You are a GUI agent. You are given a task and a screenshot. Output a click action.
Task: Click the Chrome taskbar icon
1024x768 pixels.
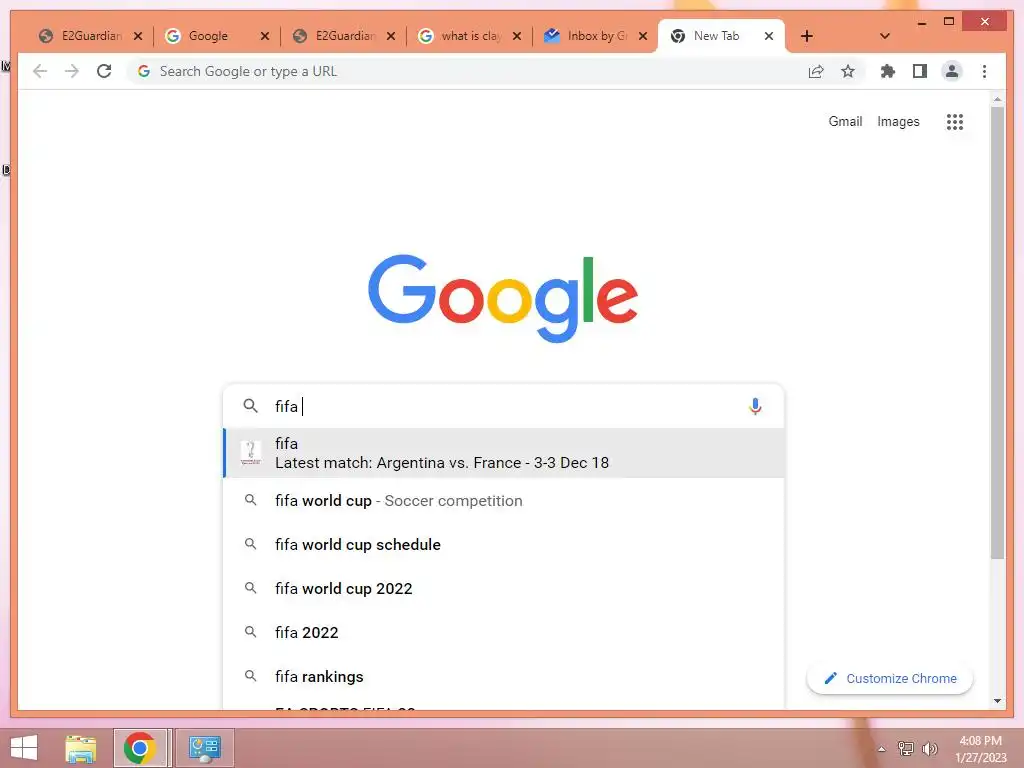[140, 748]
